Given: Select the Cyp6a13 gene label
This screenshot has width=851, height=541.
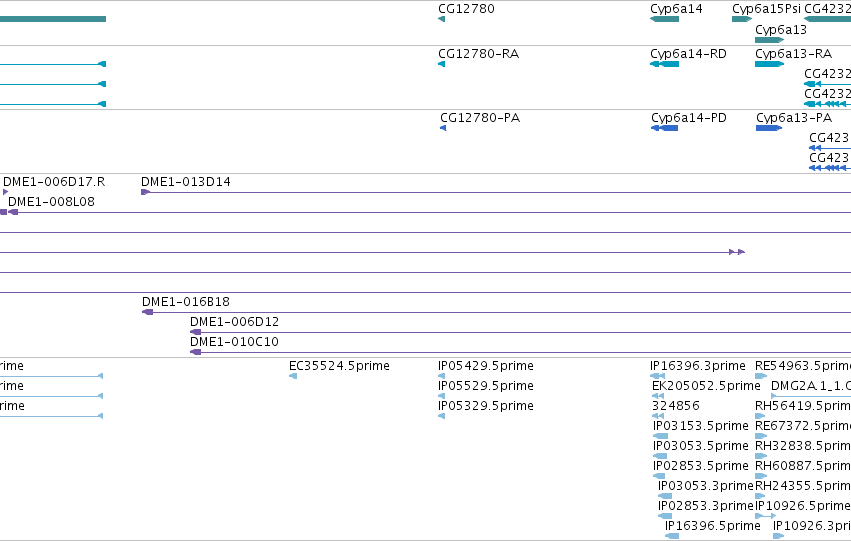Looking at the screenshot, I should (780, 30).
